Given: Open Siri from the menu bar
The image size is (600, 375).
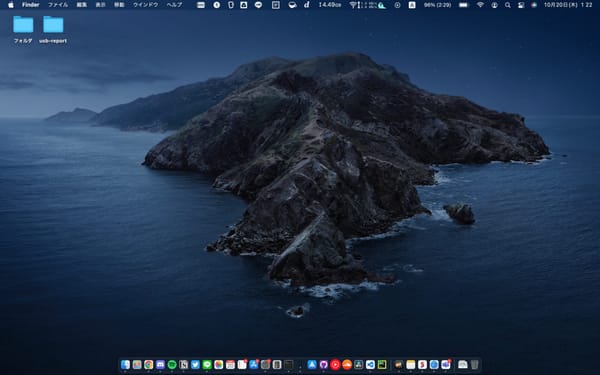Looking at the screenshot, I should pos(534,5).
